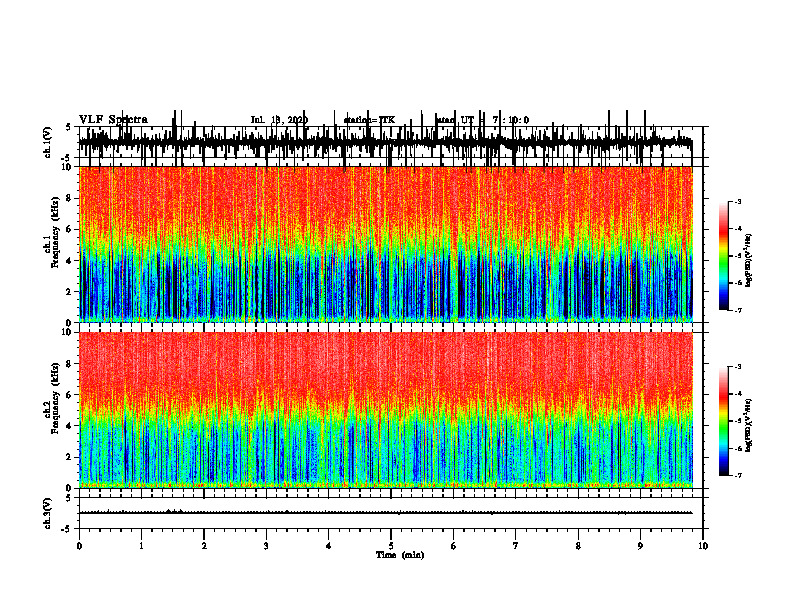Click the -3 value on ch.1 color bar
The image size is (792, 612).
tap(738, 201)
